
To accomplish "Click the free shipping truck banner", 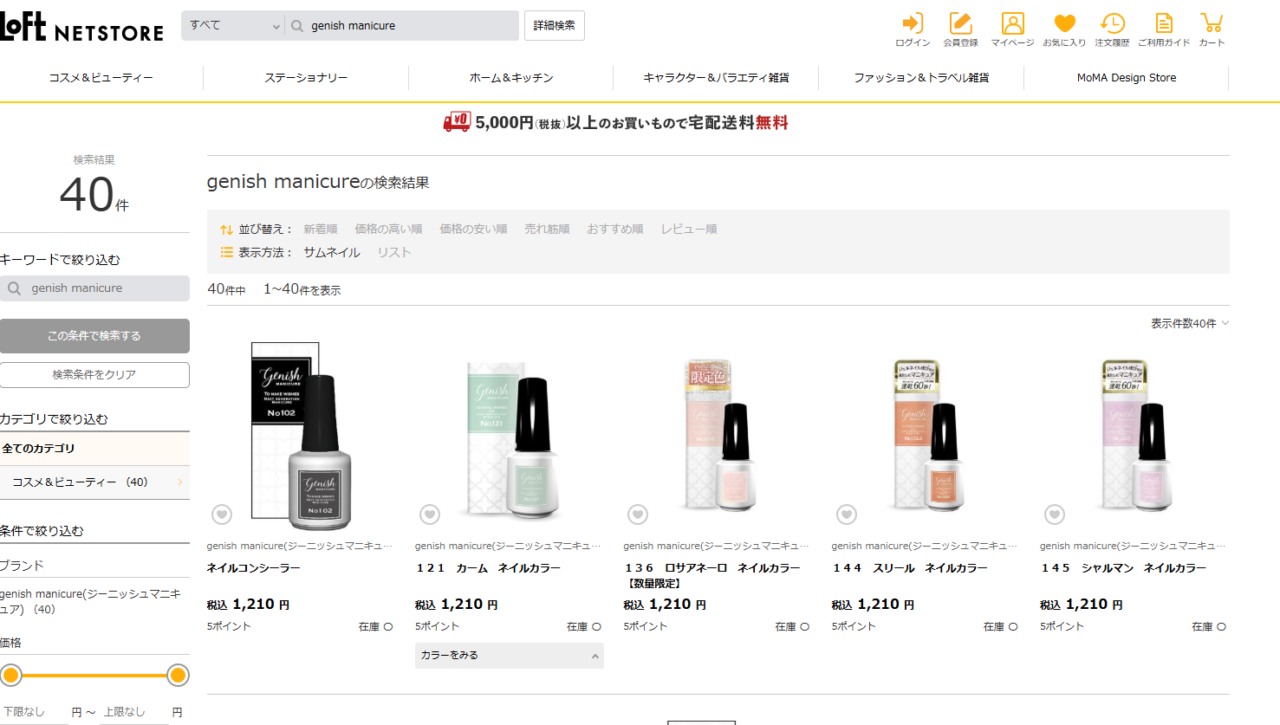I will [x=615, y=123].
